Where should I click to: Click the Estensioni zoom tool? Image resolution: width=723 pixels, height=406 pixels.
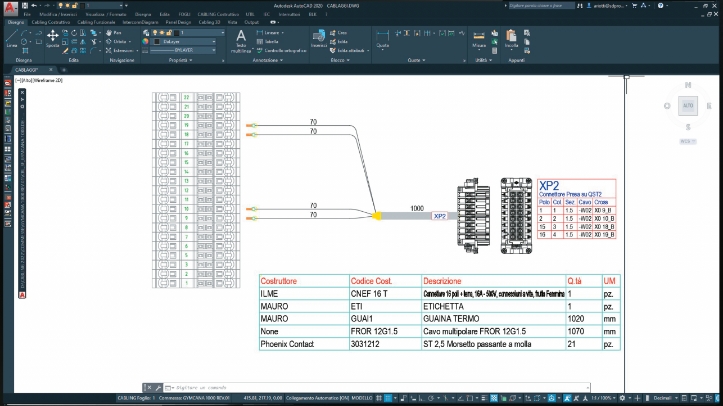(x=120, y=50)
